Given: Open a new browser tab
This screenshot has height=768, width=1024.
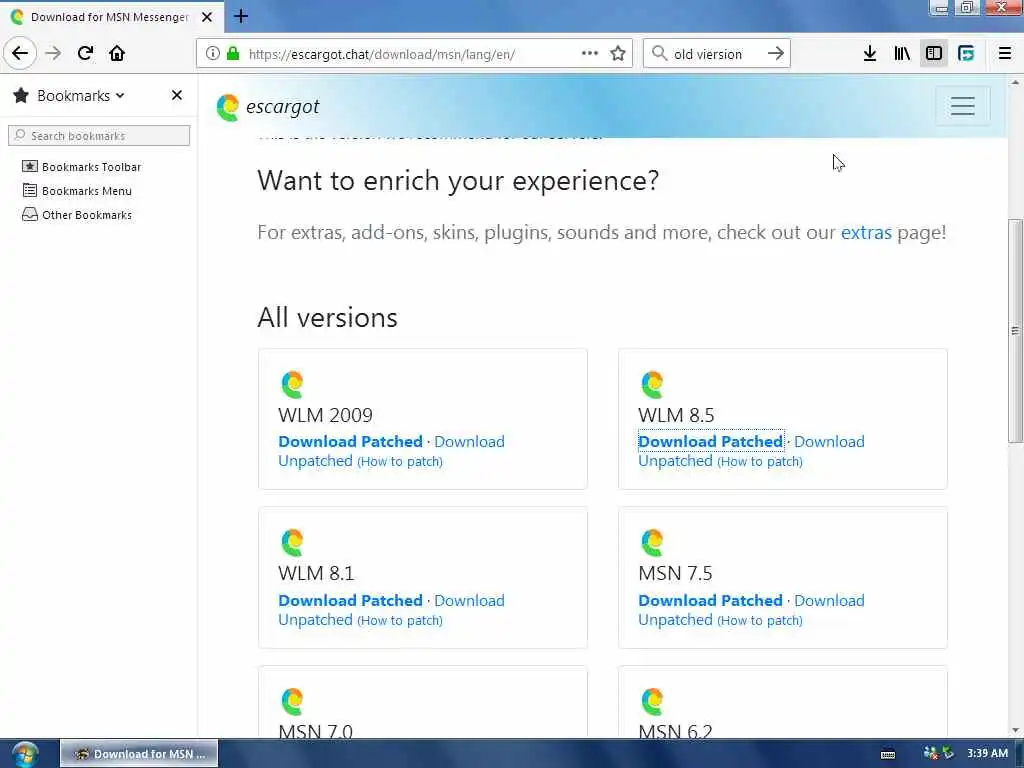Looking at the screenshot, I should (241, 16).
